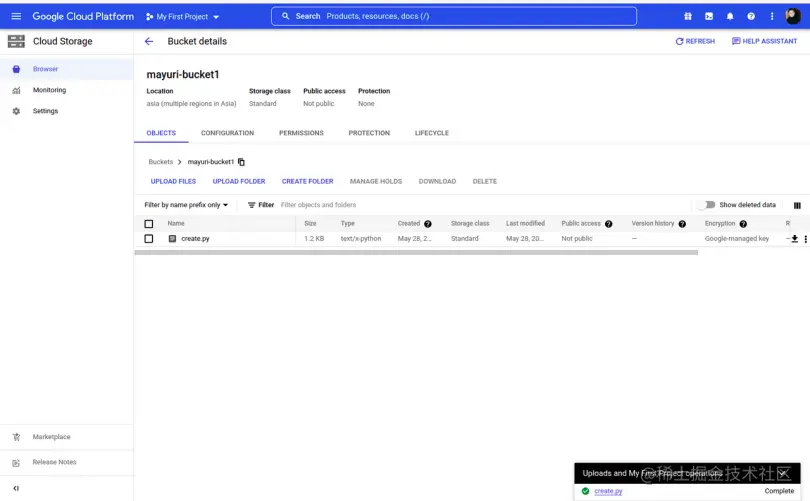Click the Cloud Storage product icon
This screenshot has height=501, width=810.
click(16, 41)
